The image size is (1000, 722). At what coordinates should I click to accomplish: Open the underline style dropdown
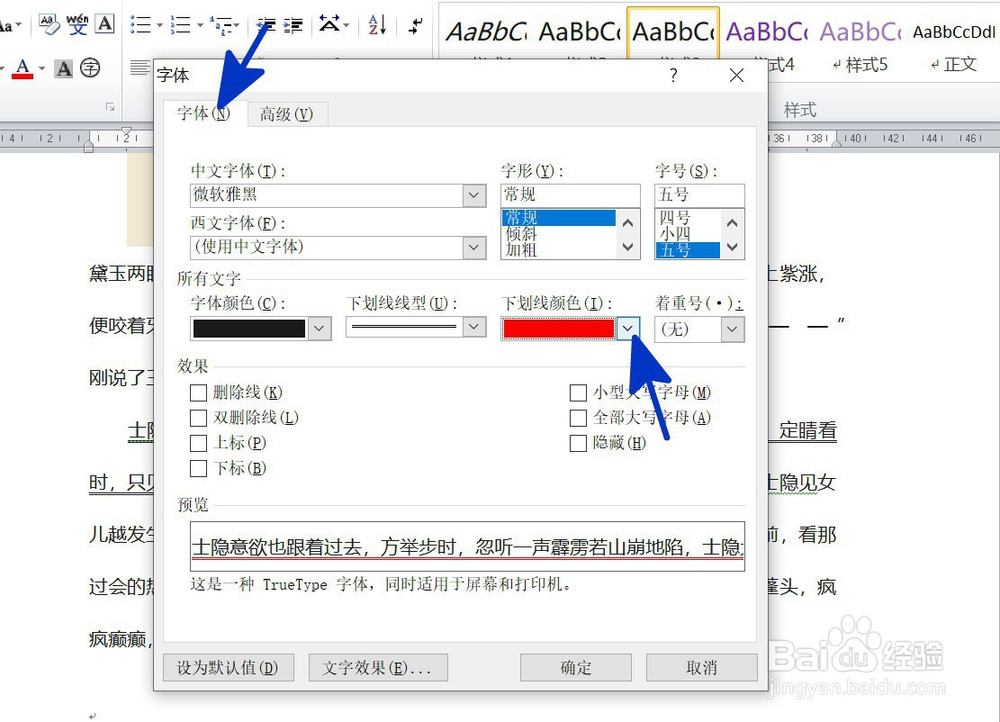pyautogui.click(x=472, y=327)
